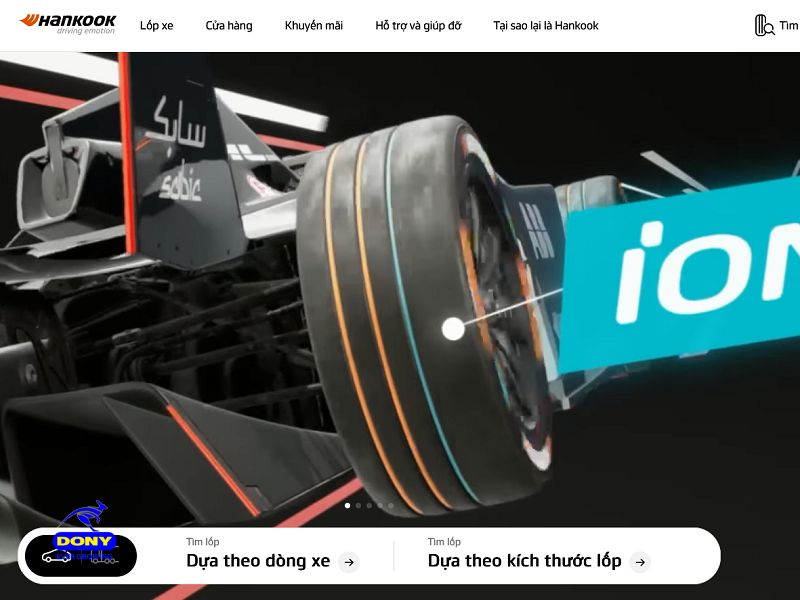Click the arrow on the Dựa theo dòng xe card
This screenshot has height=600, width=800.
[349, 562]
